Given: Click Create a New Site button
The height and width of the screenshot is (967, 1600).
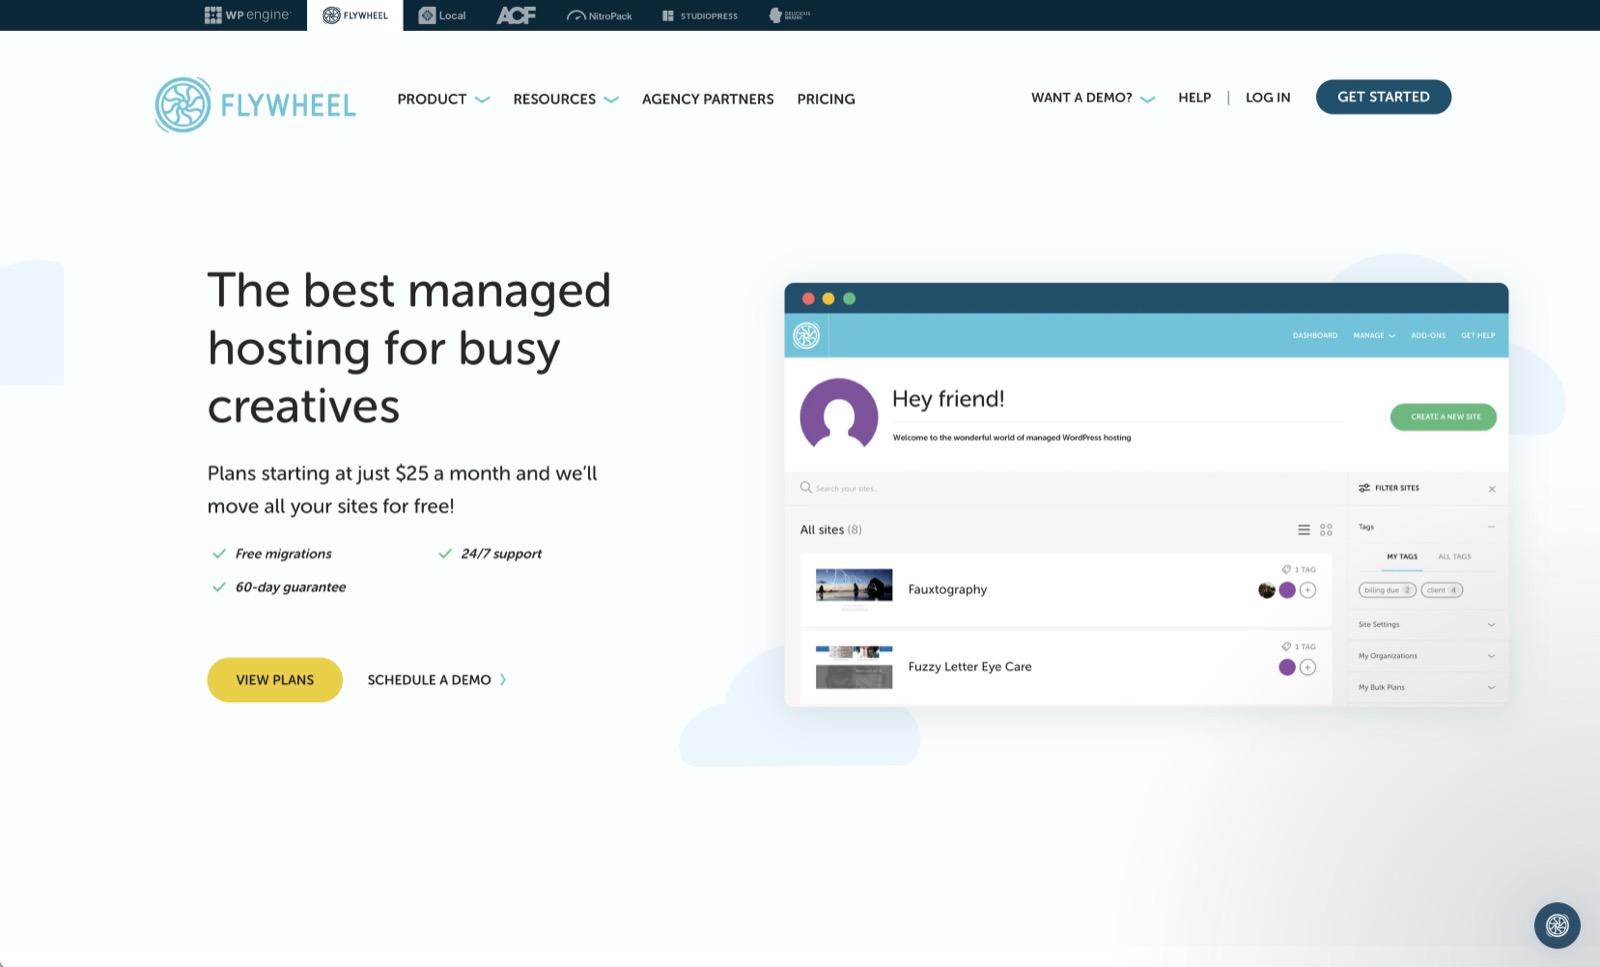Looking at the screenshot, I should pos(1443,417).
